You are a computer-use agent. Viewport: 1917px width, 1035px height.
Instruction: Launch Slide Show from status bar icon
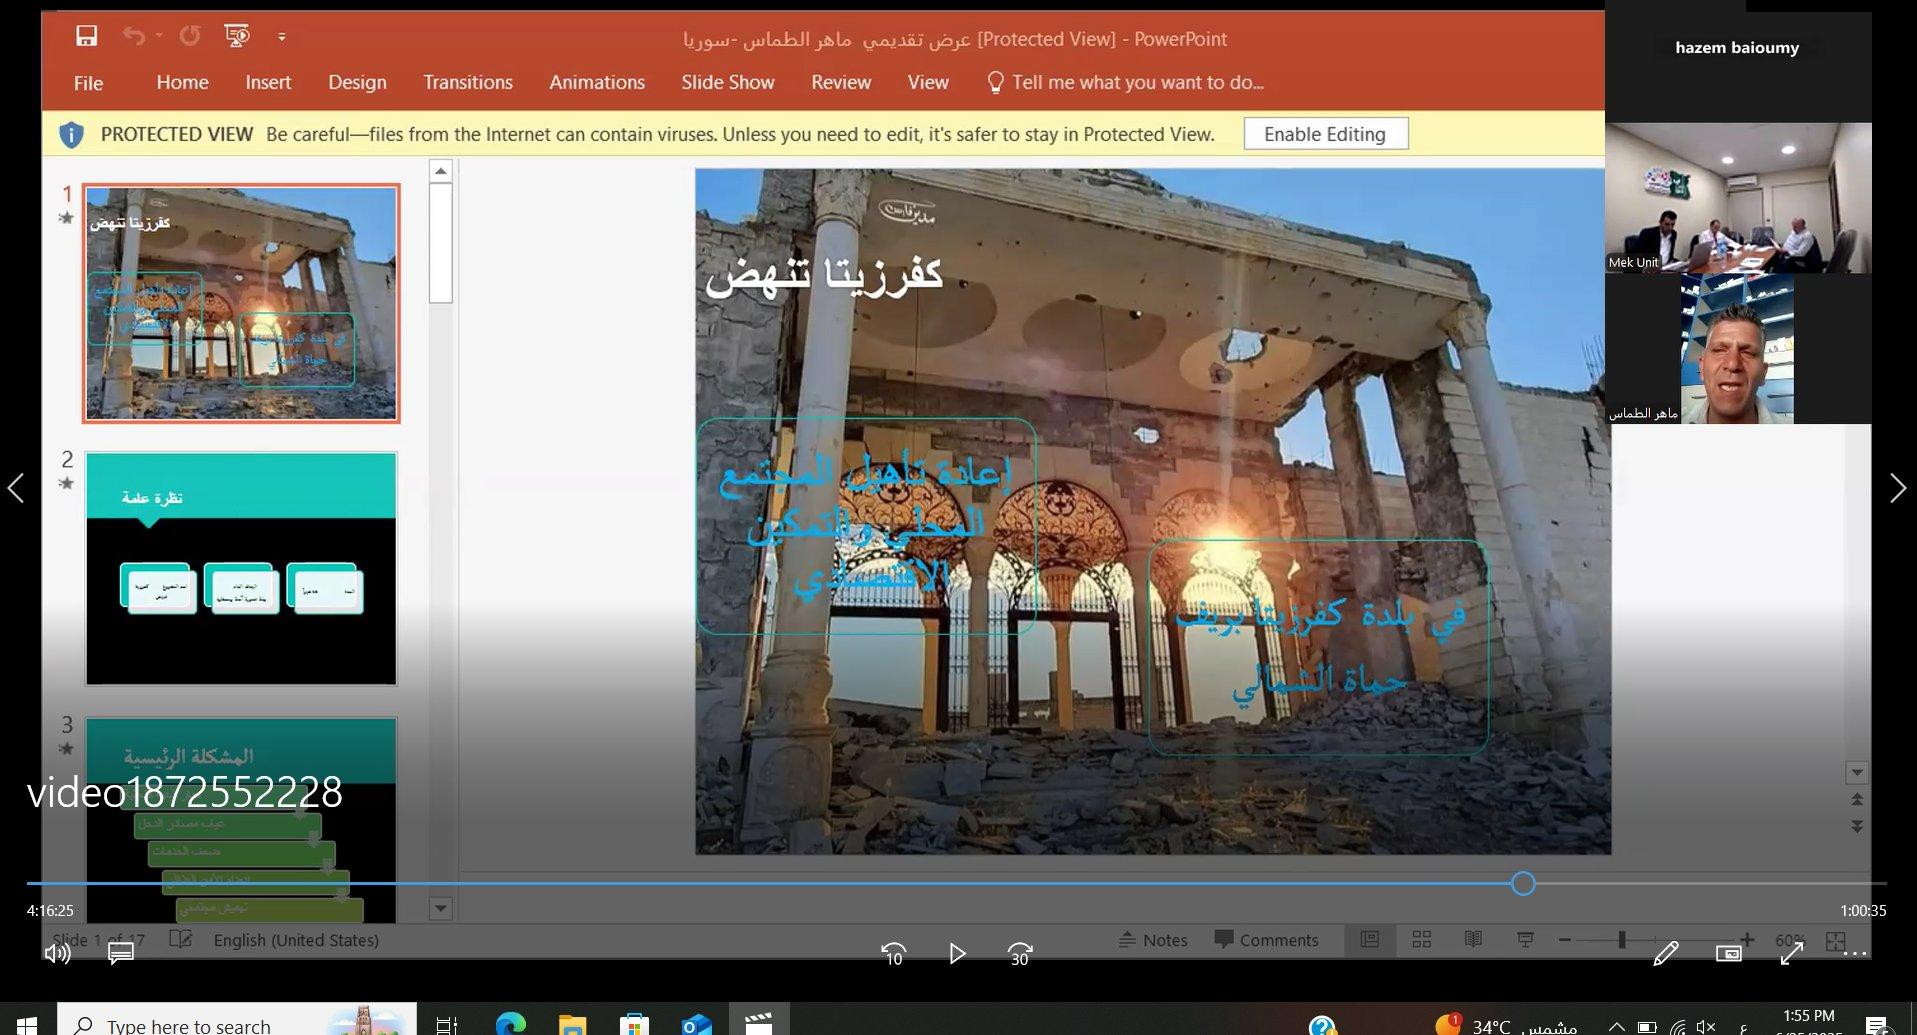[x=1525, y=940]
